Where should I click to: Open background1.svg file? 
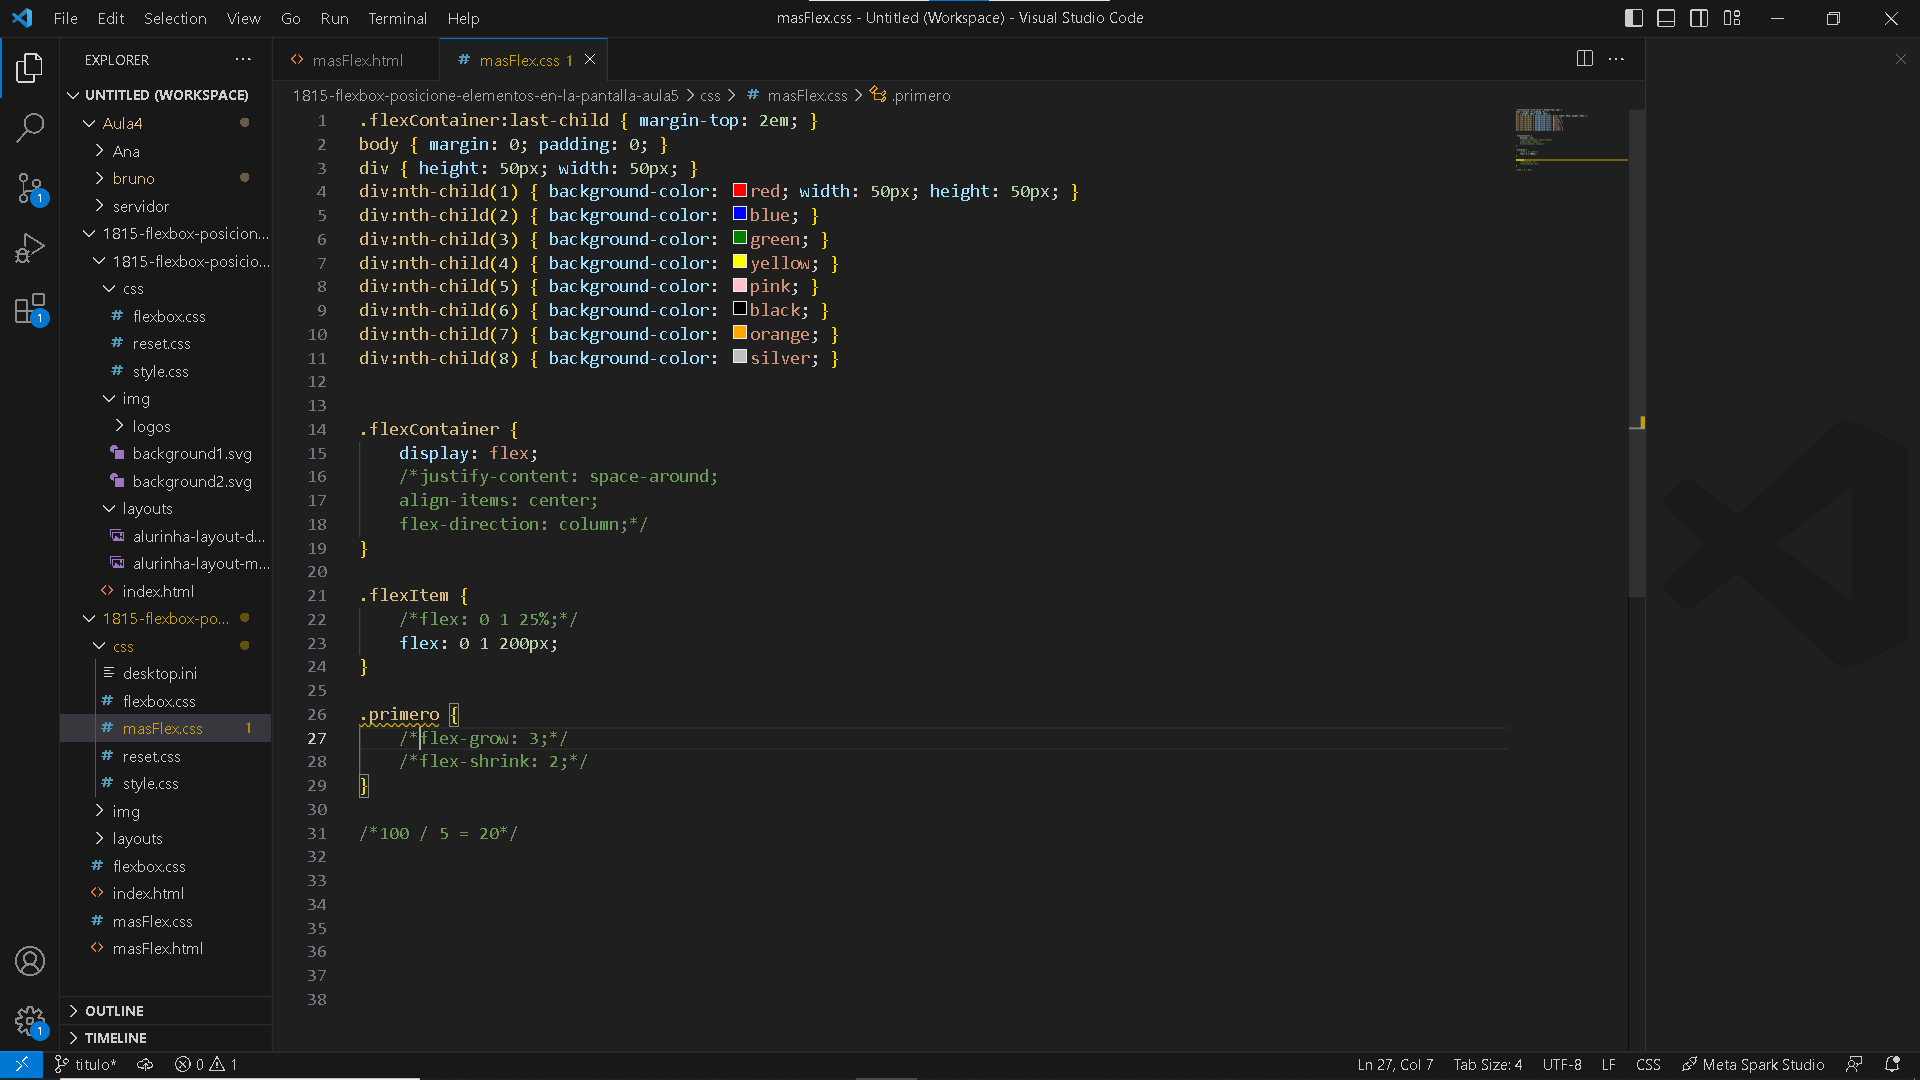point(165,453)
